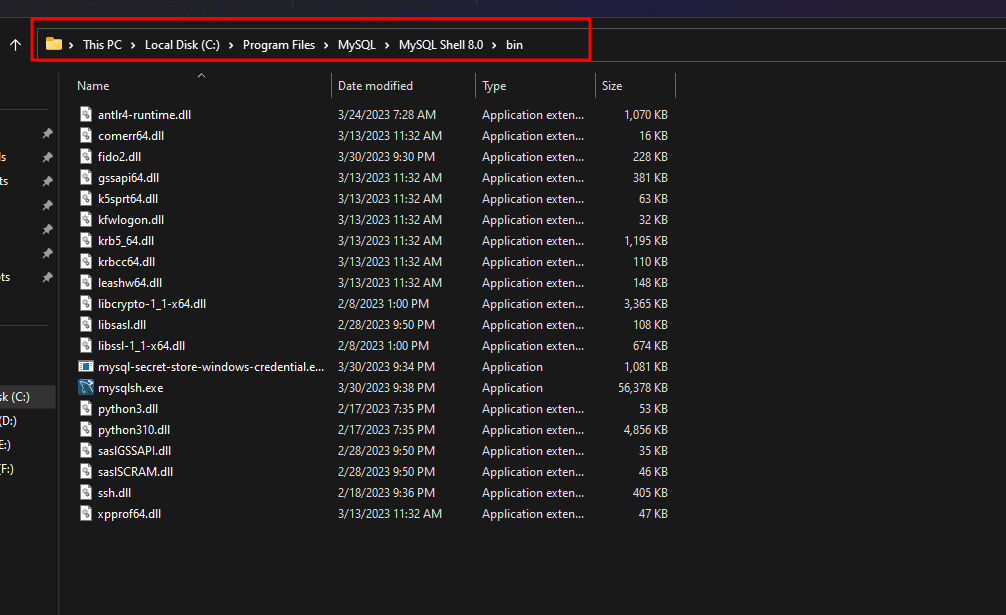Select file name mysqlsh.exe
This screenshot has height=615, width=1006.
(130, 388)
